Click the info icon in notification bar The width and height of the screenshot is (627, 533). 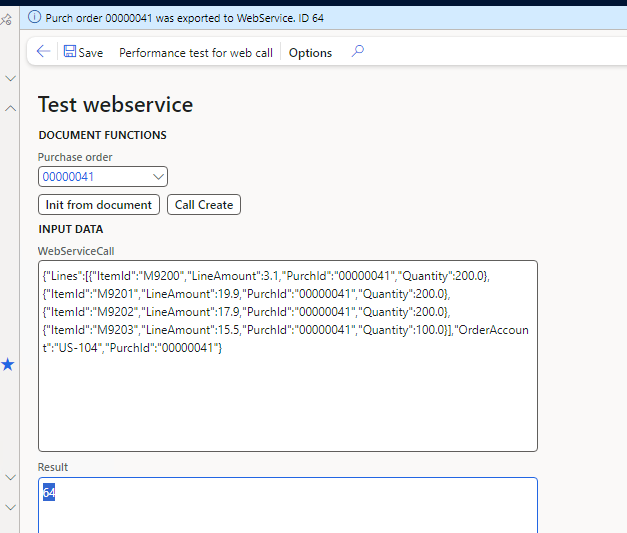pos(34,17)
